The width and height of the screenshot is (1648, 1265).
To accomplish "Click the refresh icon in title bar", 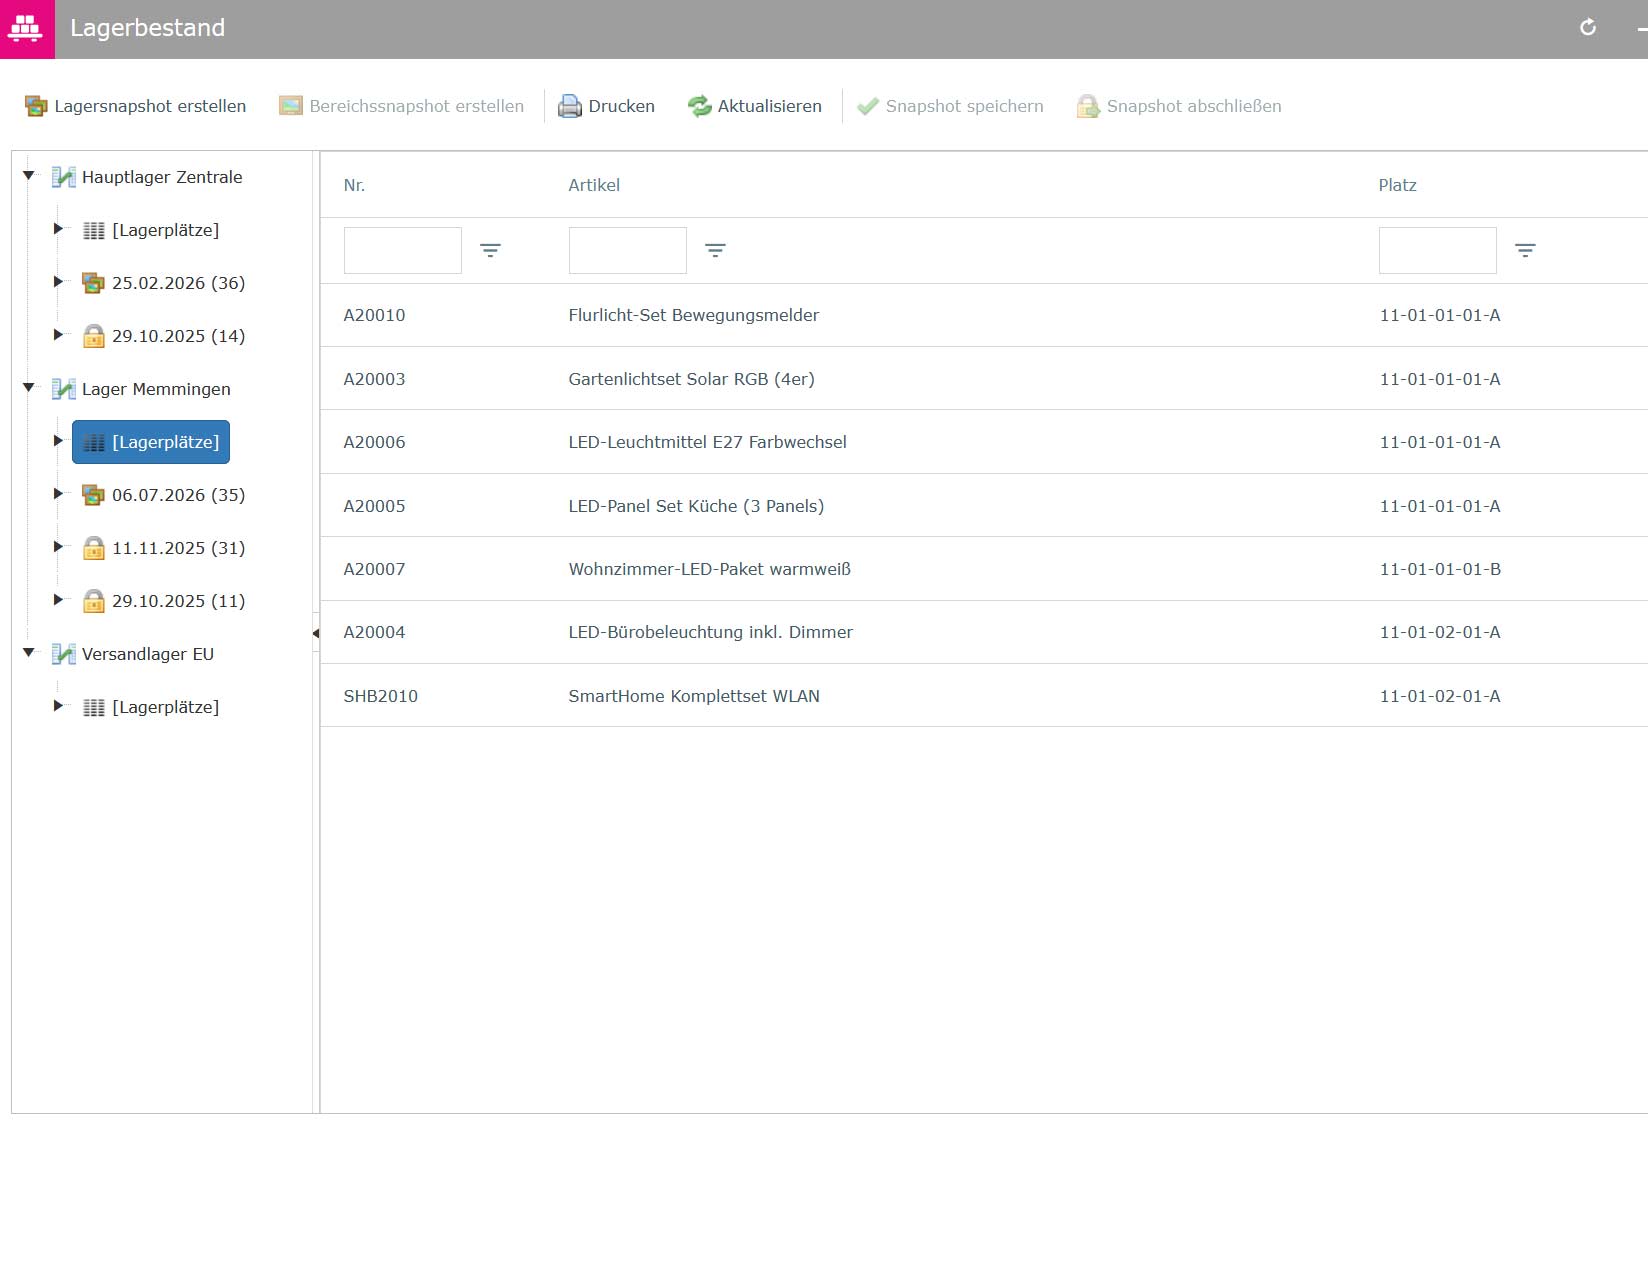I will point(1588,28).
